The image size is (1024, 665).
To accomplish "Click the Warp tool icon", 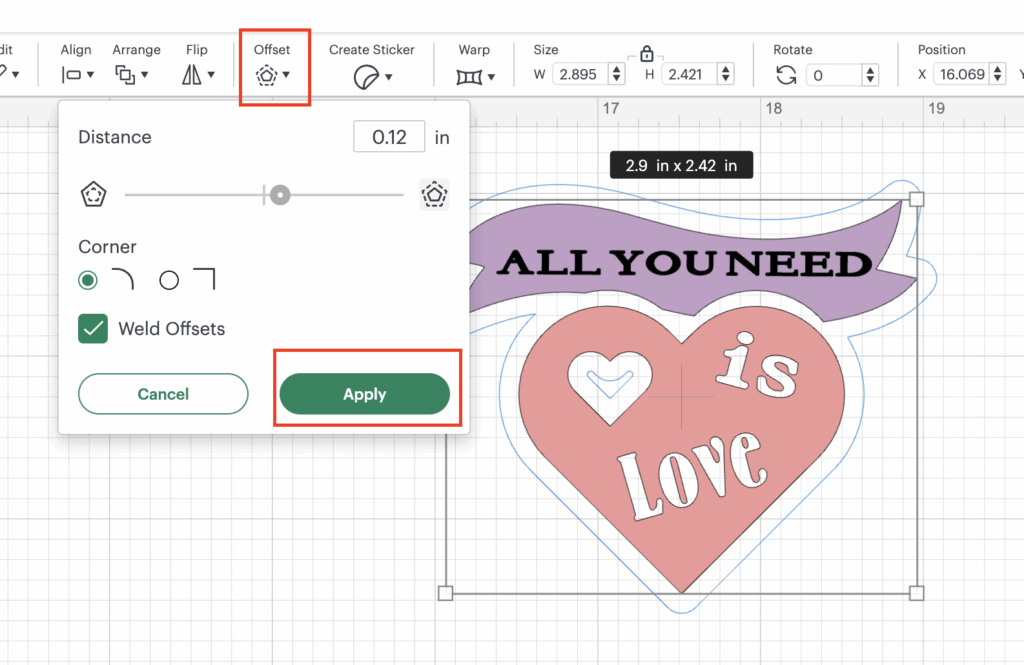I will (467, 76).
